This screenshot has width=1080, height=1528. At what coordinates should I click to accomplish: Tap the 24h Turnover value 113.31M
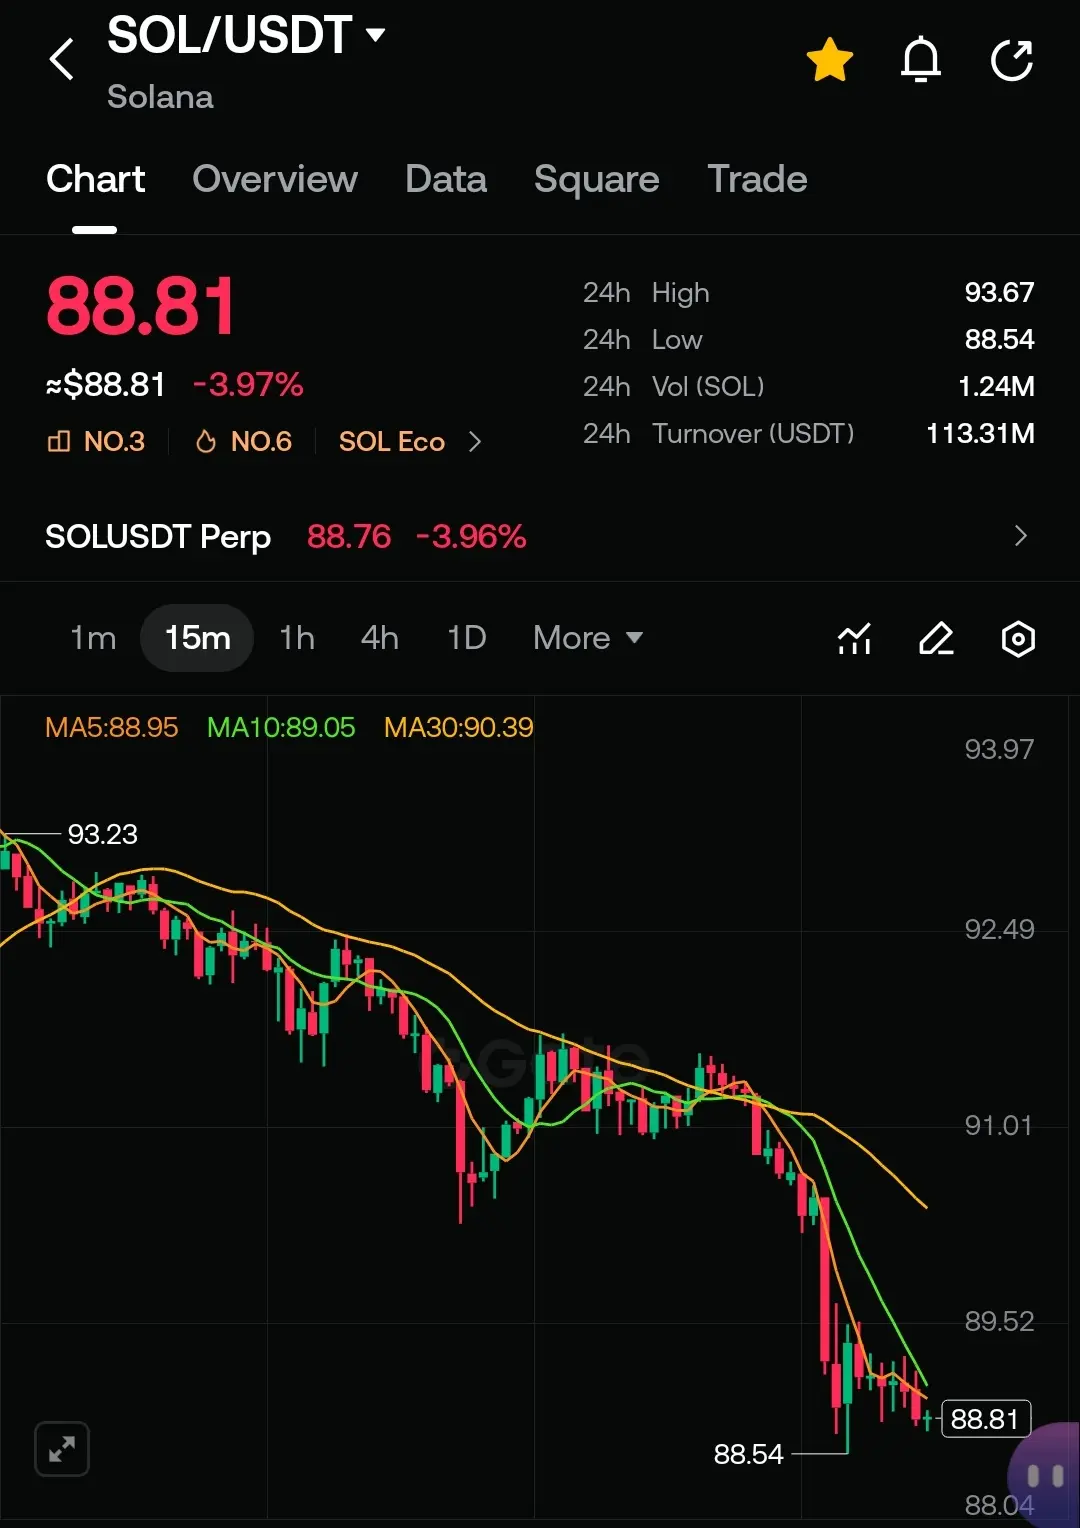pos(980,433)
